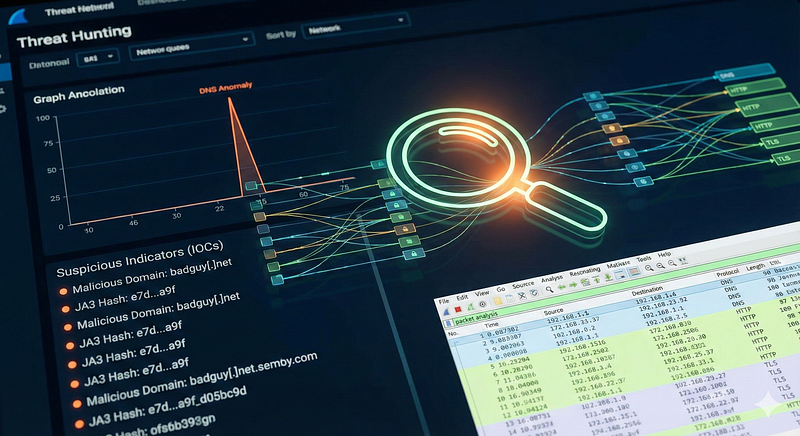
Task: Open the Edit menu in packet window
Action: pyautogui.click(x=462, y=297)
